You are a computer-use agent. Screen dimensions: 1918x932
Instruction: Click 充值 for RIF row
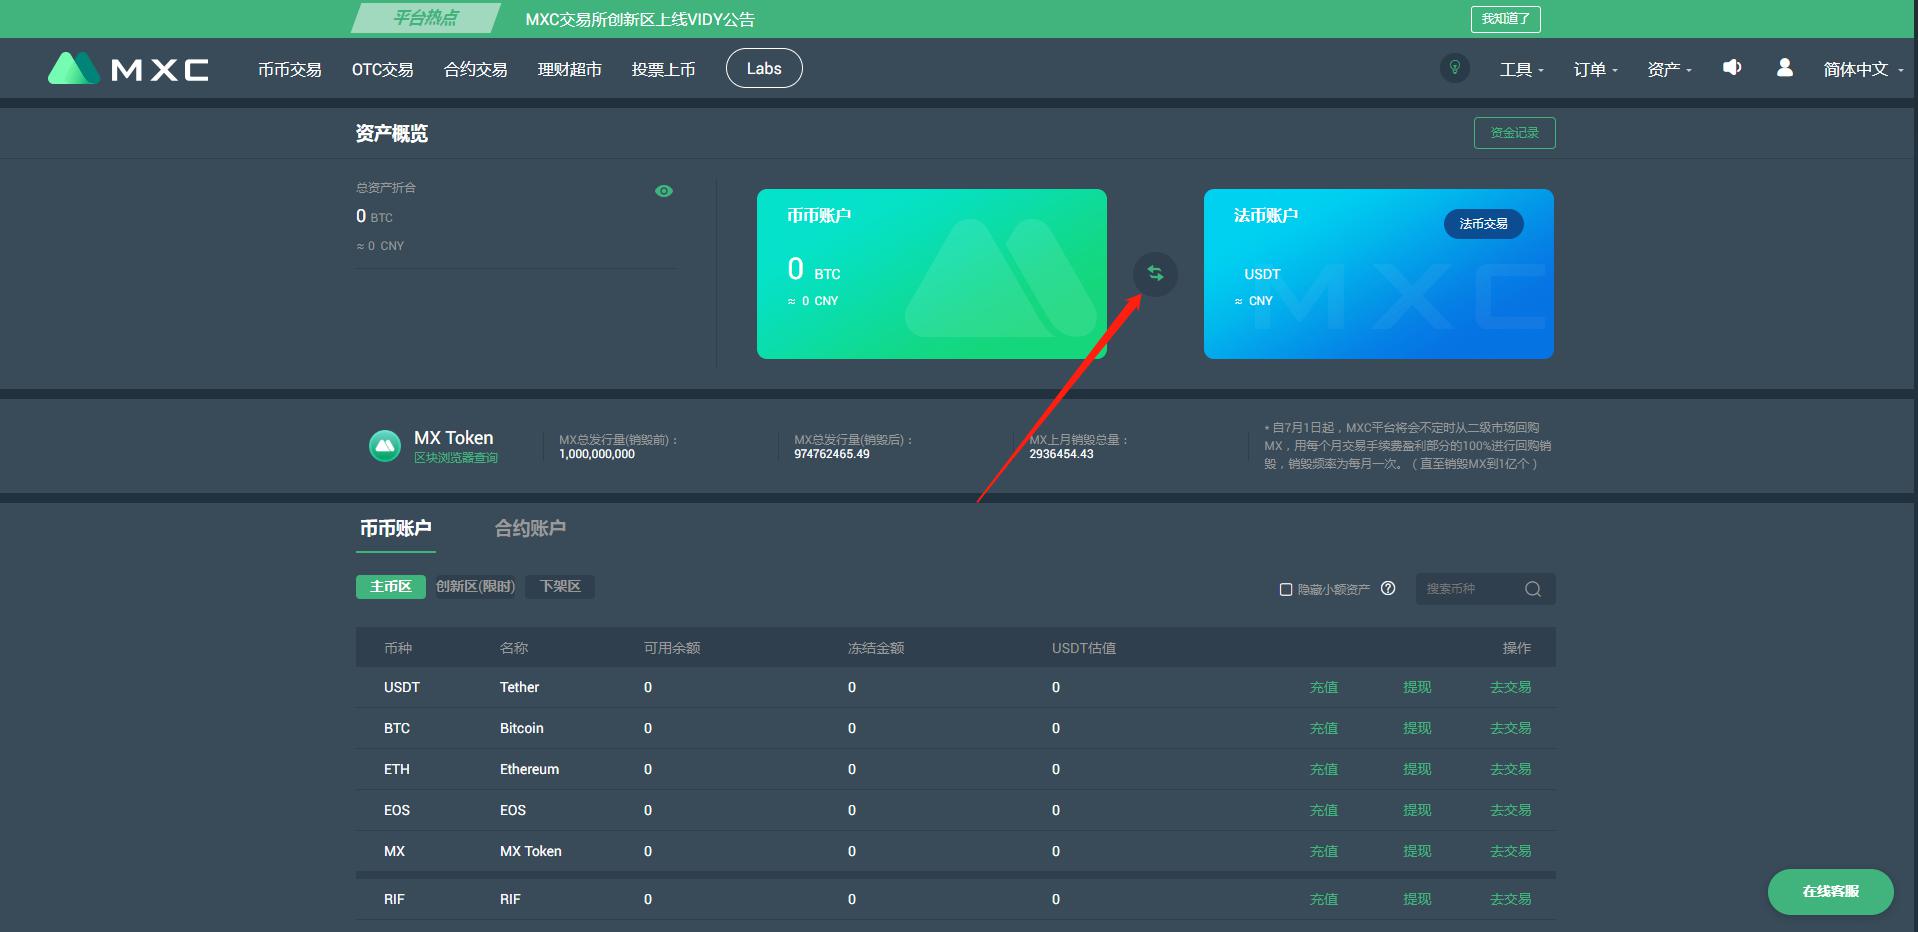point(1324,899)
